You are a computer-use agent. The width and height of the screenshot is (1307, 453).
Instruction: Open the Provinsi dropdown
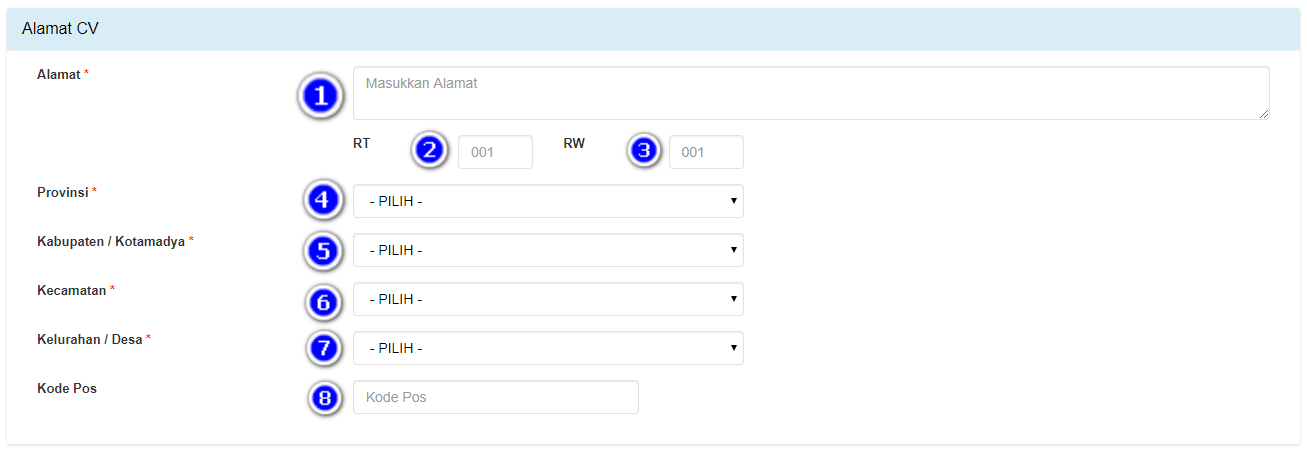click(548, 201)
